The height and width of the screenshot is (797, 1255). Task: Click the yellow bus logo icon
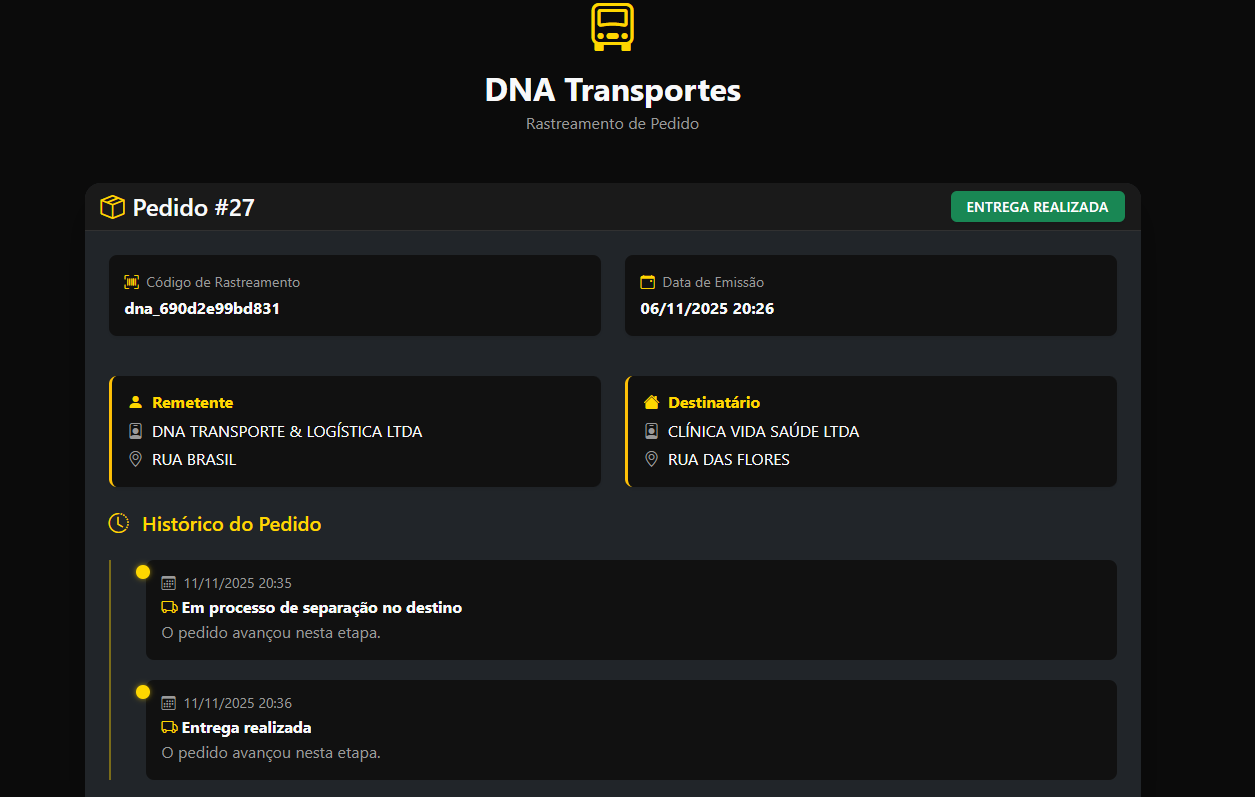coord(612,26)
